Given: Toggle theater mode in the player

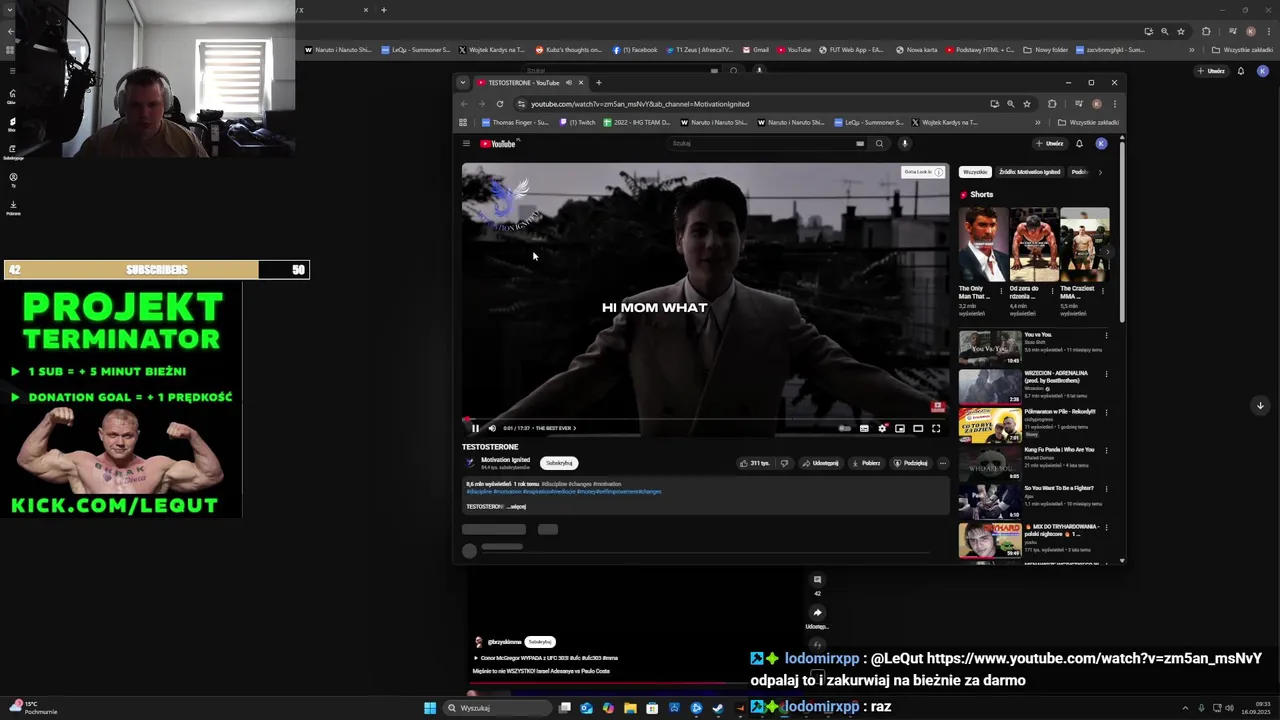Looking at the screenshot, I should point(918,428).
